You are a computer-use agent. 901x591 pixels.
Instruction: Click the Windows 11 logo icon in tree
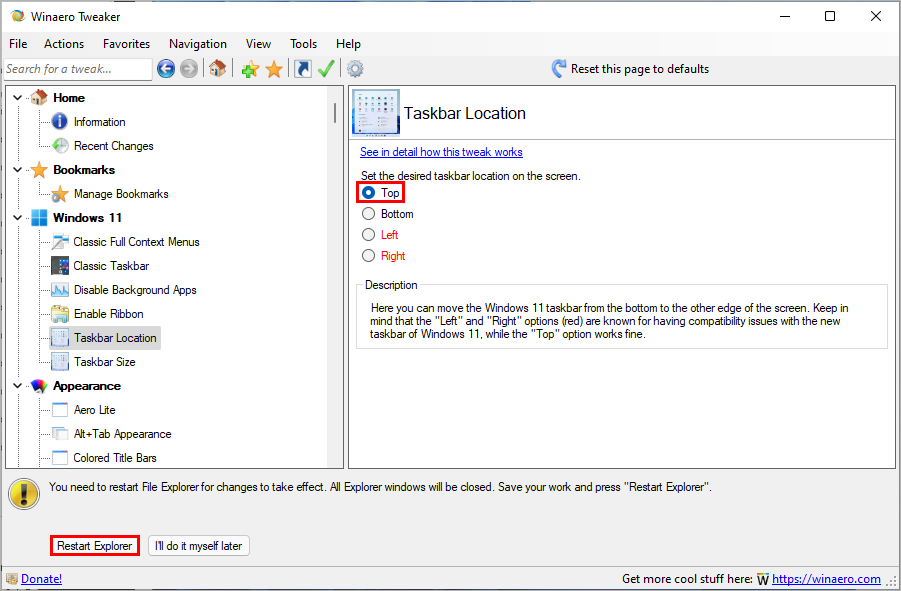(39, 218)
